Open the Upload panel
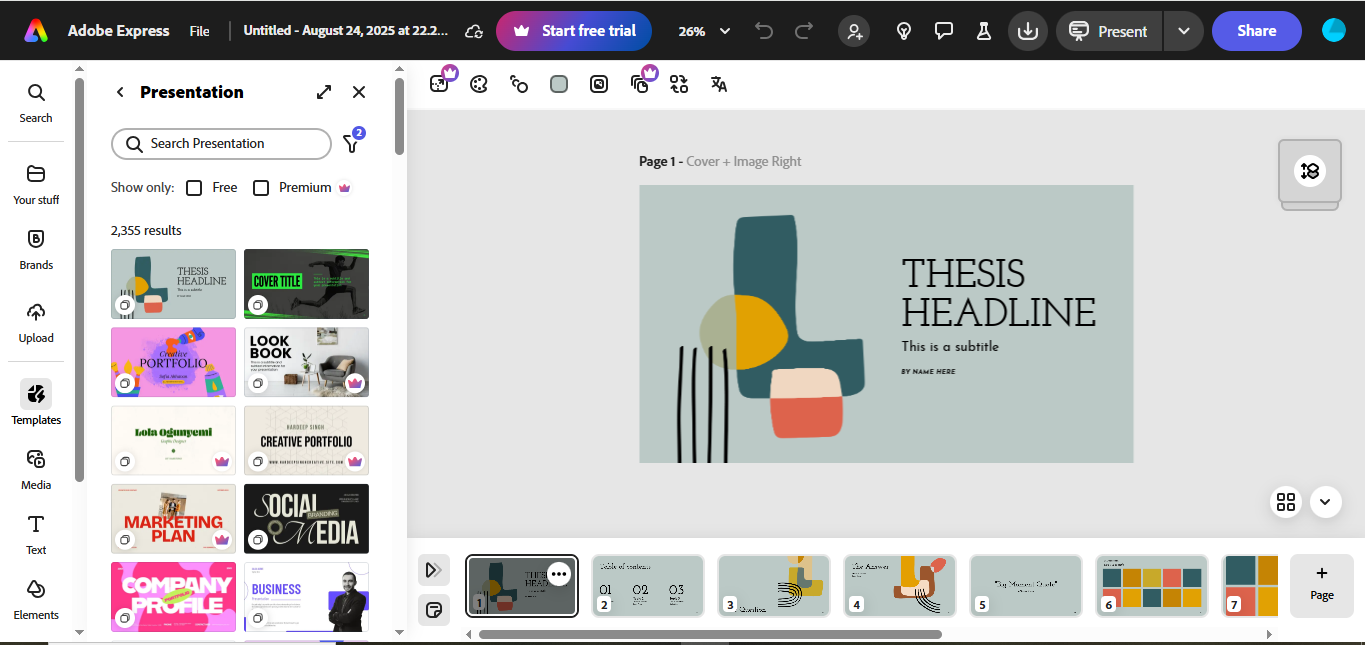The height and width of the screenshot is (645, 1365). tap(36, 321)
